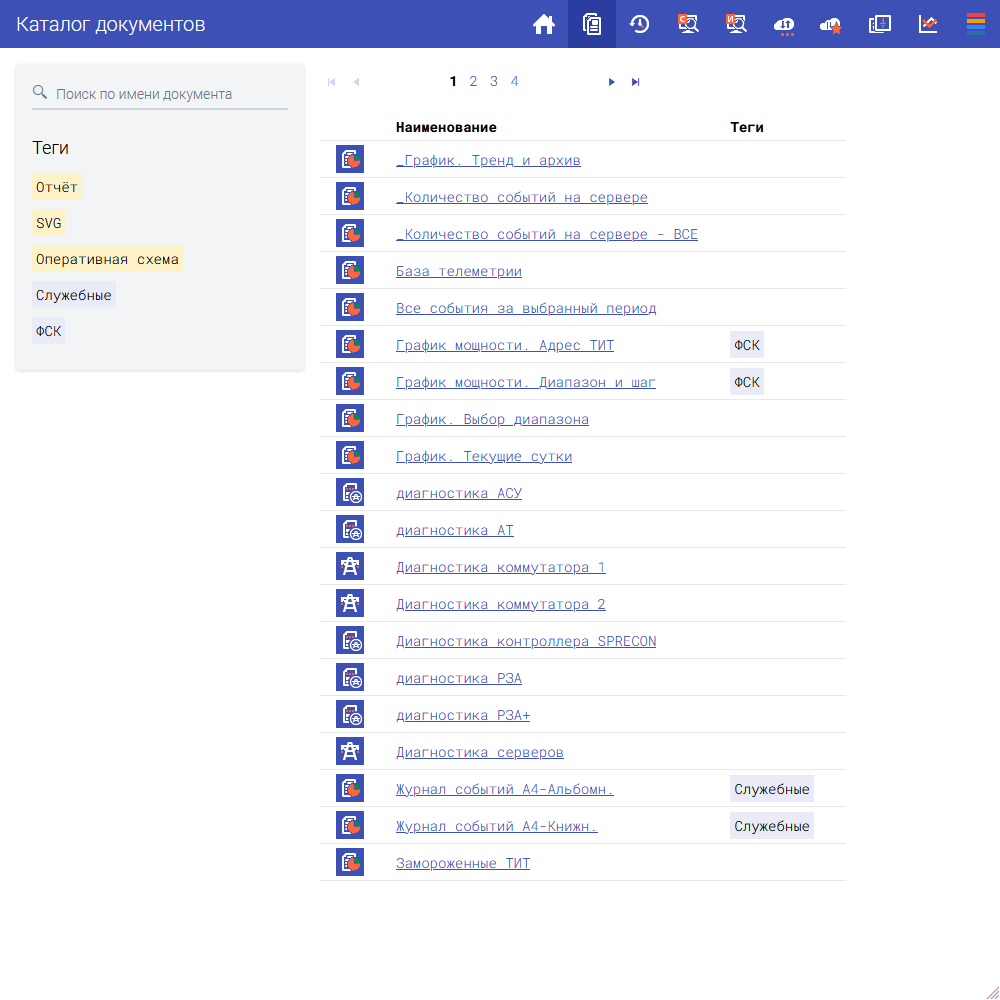
Task: Open Диагностика контроллера SPRECON link
Action: pos(526,641)
